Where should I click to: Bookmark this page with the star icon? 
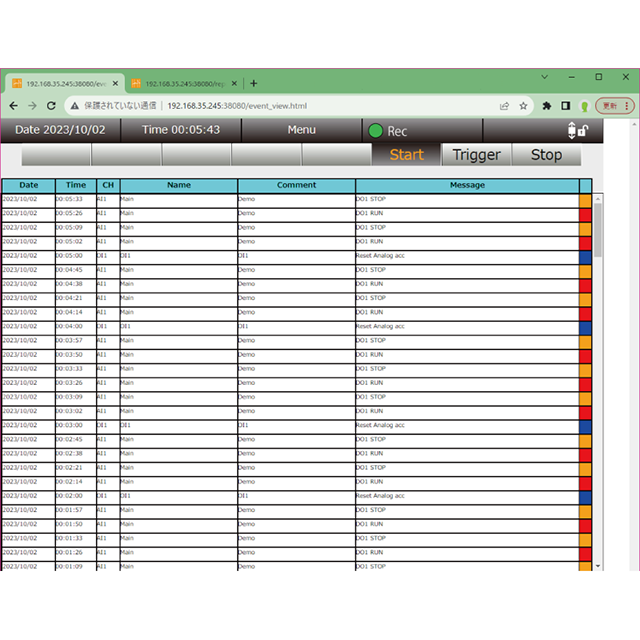523,105
